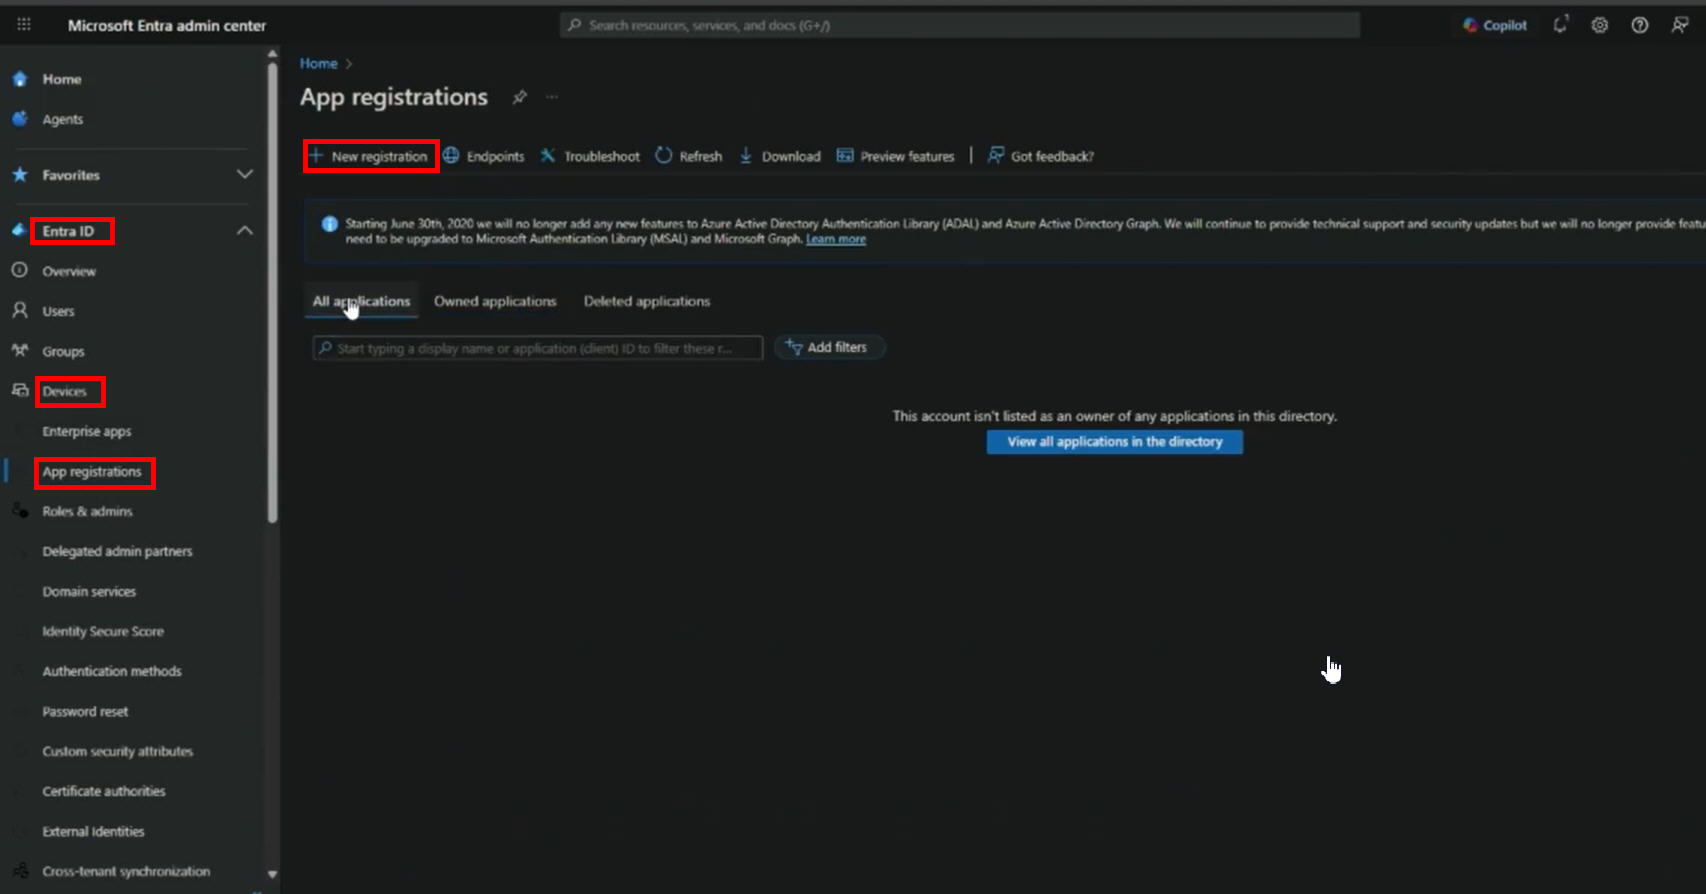Click the Troubleshoot wrench icon
Image resolution: width=1706 pixels, height=894 pixels.
tap(548, 156)
